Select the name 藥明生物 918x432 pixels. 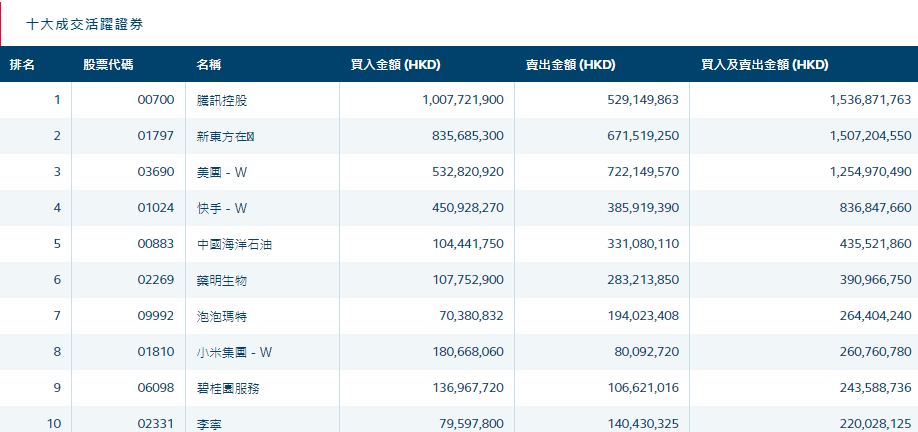(x=222, y=280)
